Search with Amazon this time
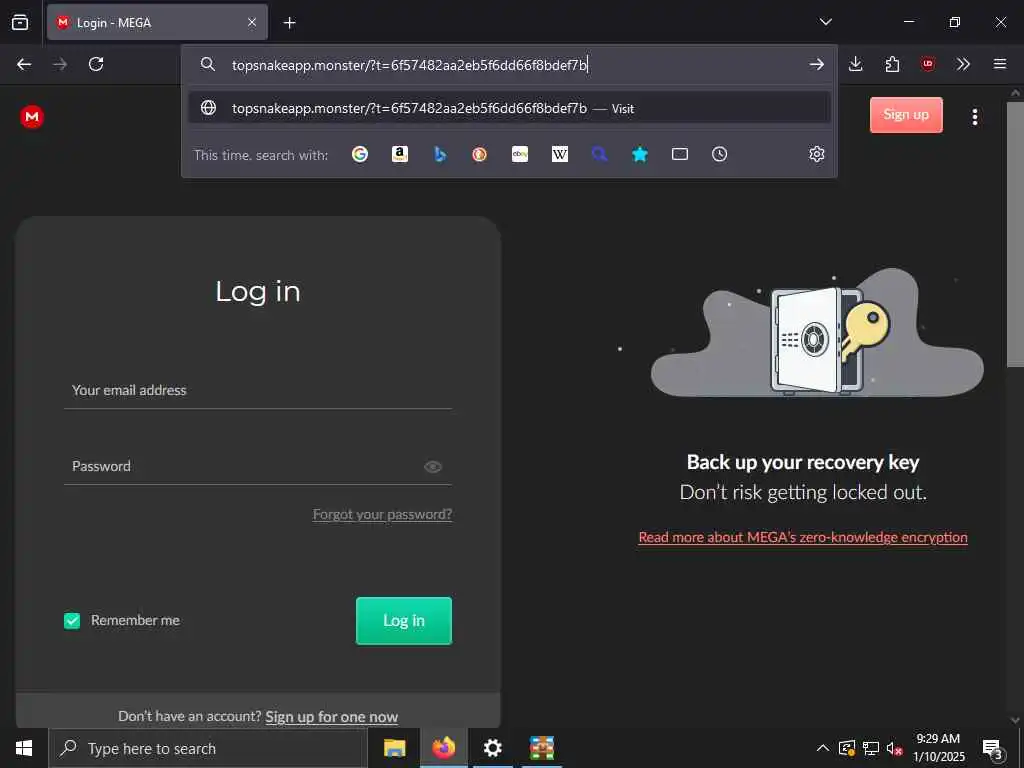The height and width of the screenshot is (768, 1024). pos(400,154)
